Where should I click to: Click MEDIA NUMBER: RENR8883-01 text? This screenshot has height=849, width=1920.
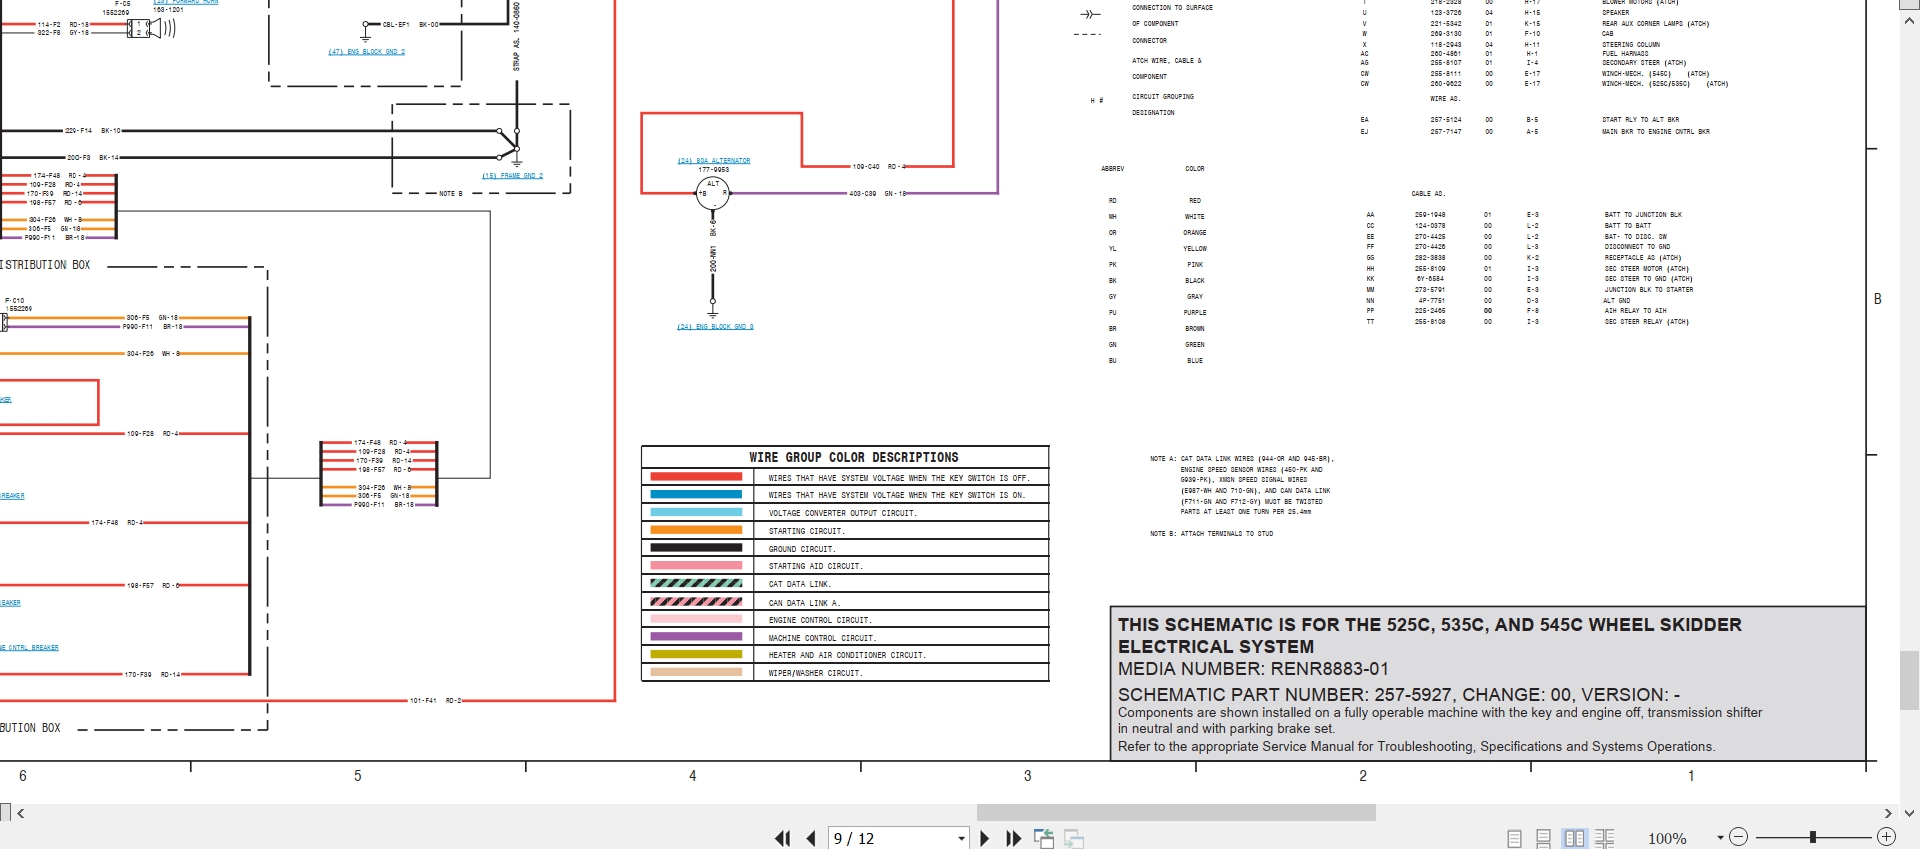(x=1253, y=669)
